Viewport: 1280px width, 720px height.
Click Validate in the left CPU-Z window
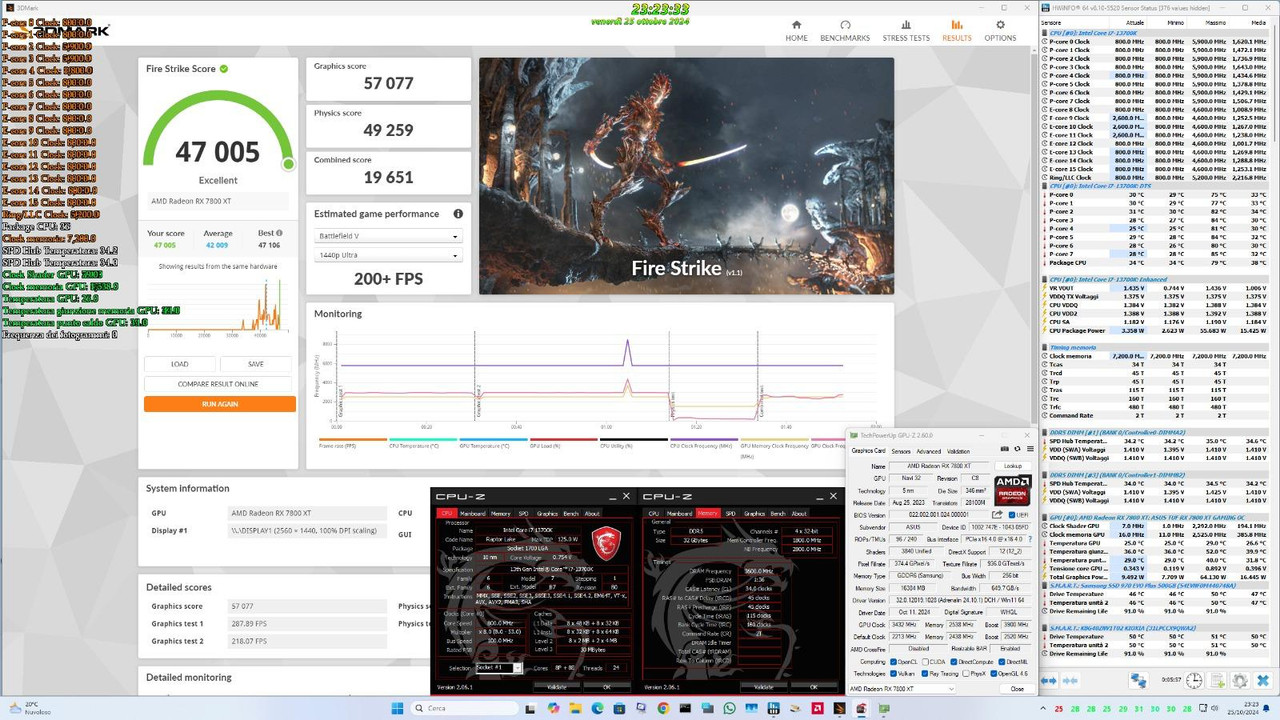[x=557, y=687]
